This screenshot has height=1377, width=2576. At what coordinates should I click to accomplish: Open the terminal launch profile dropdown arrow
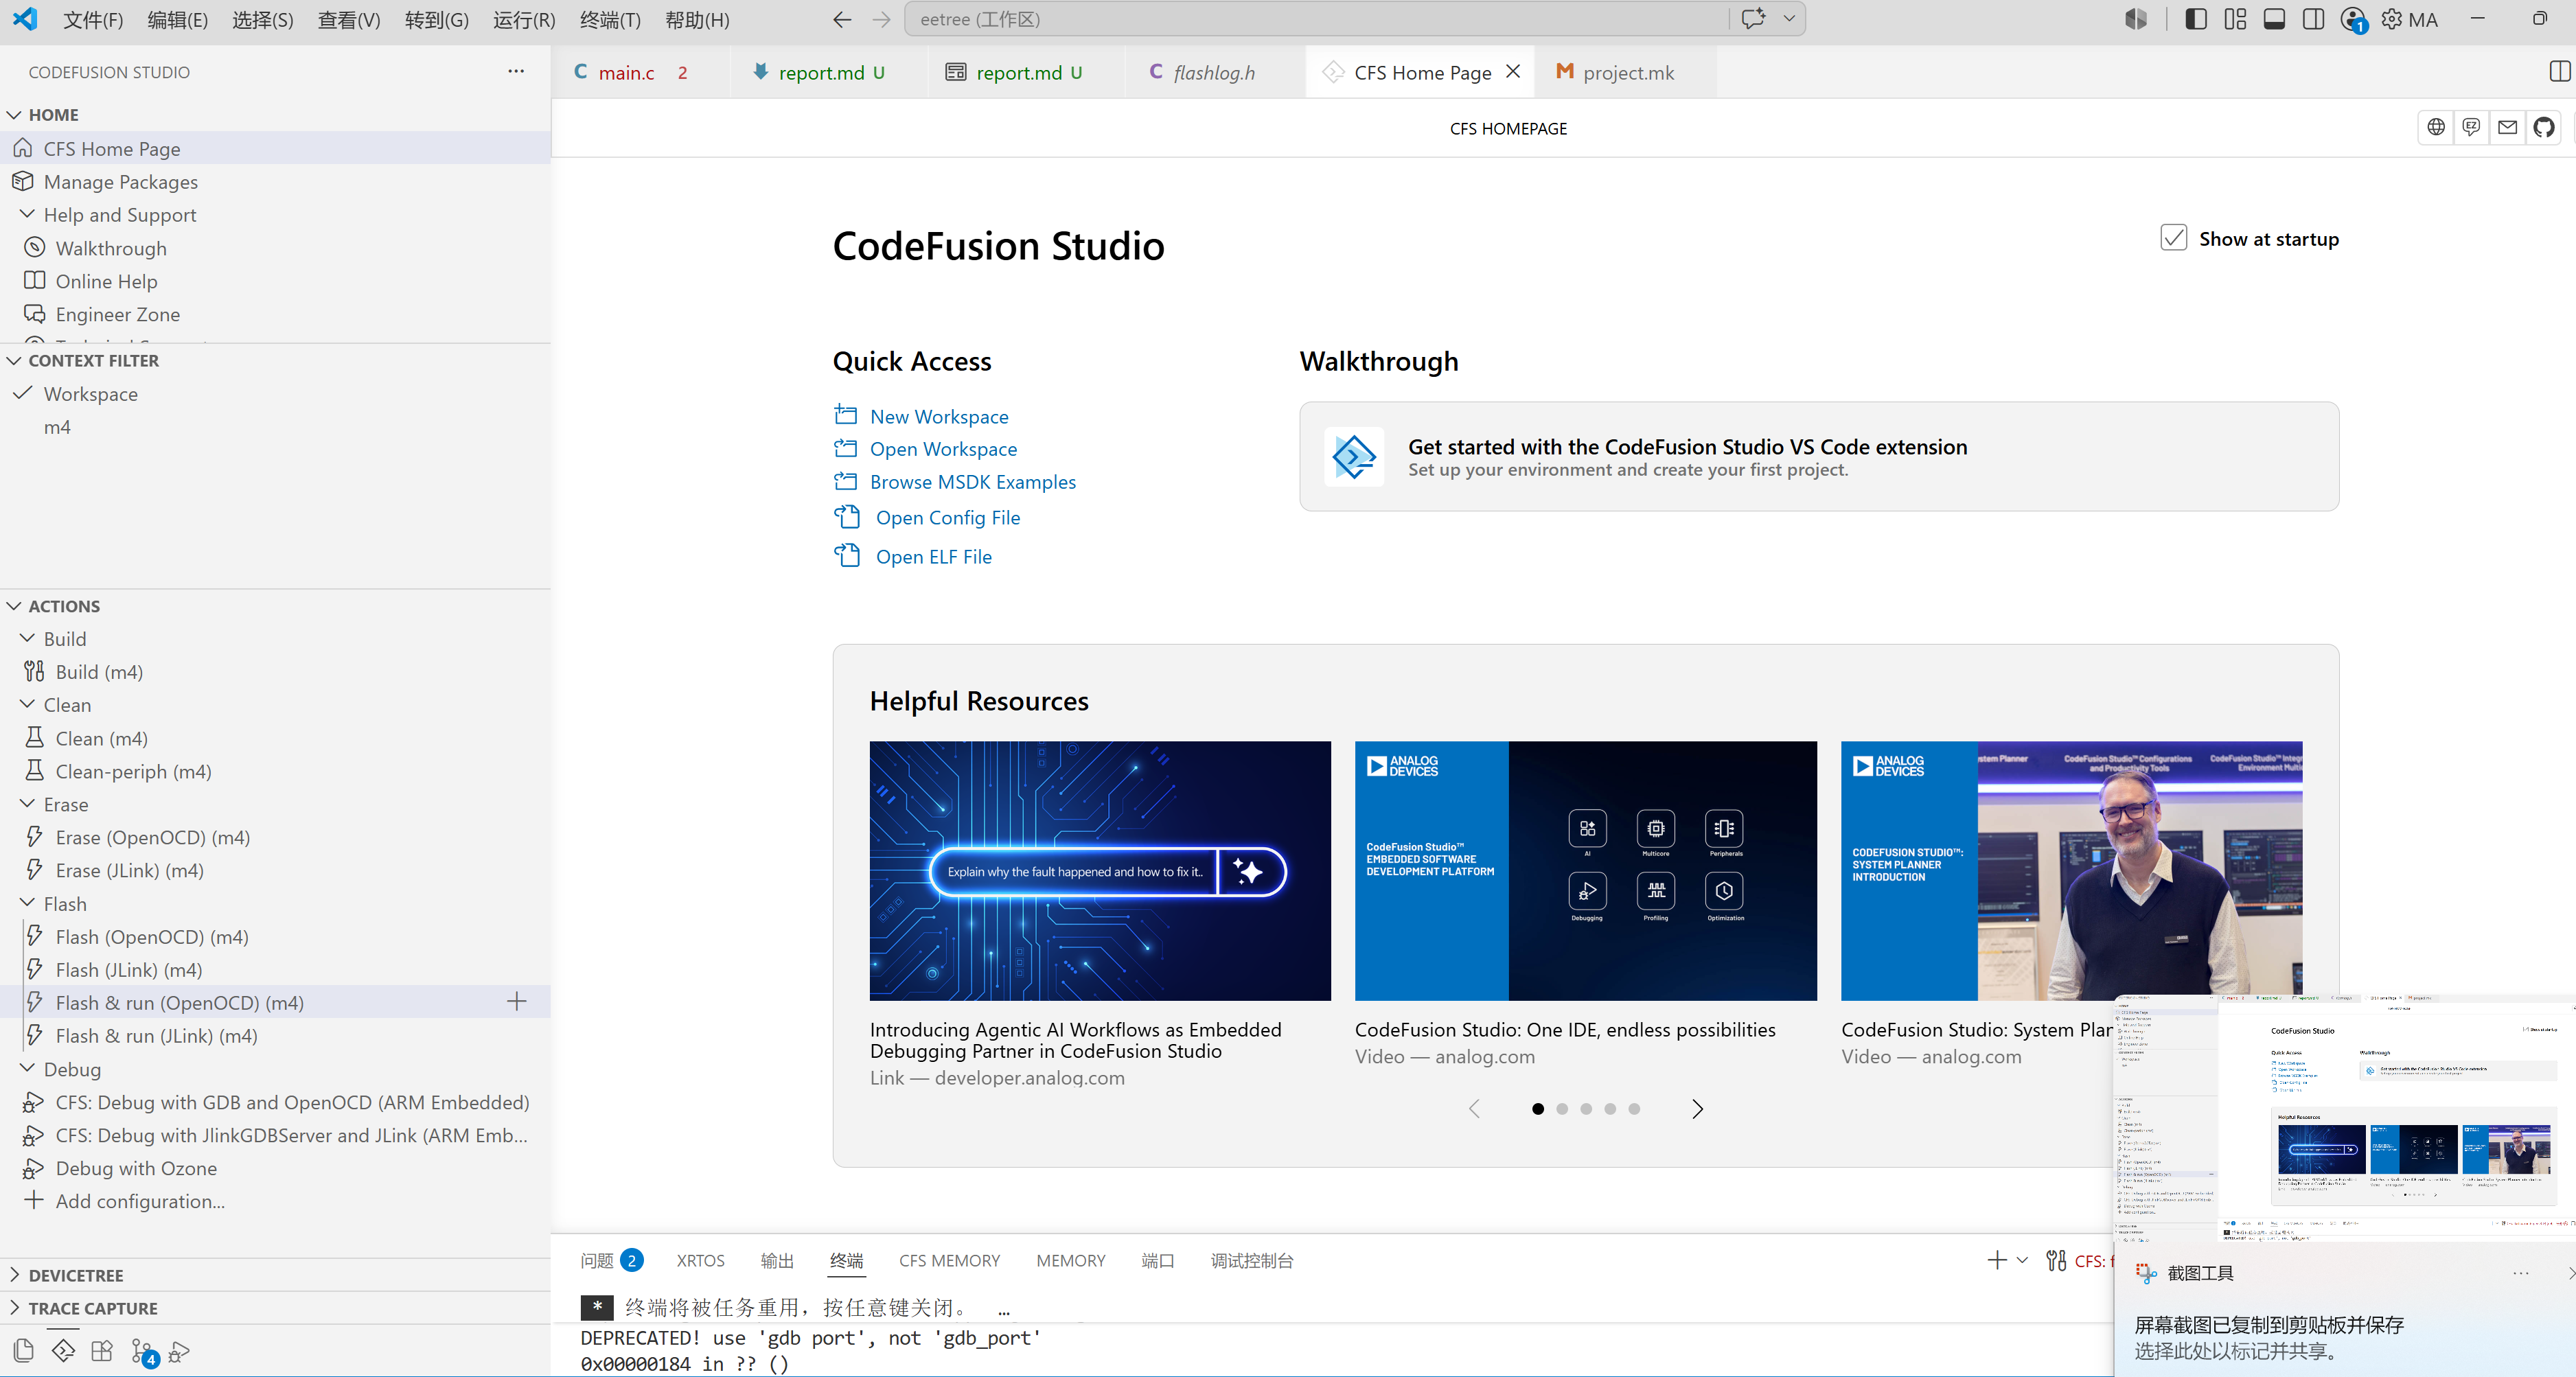(x=2022, y=1260)
